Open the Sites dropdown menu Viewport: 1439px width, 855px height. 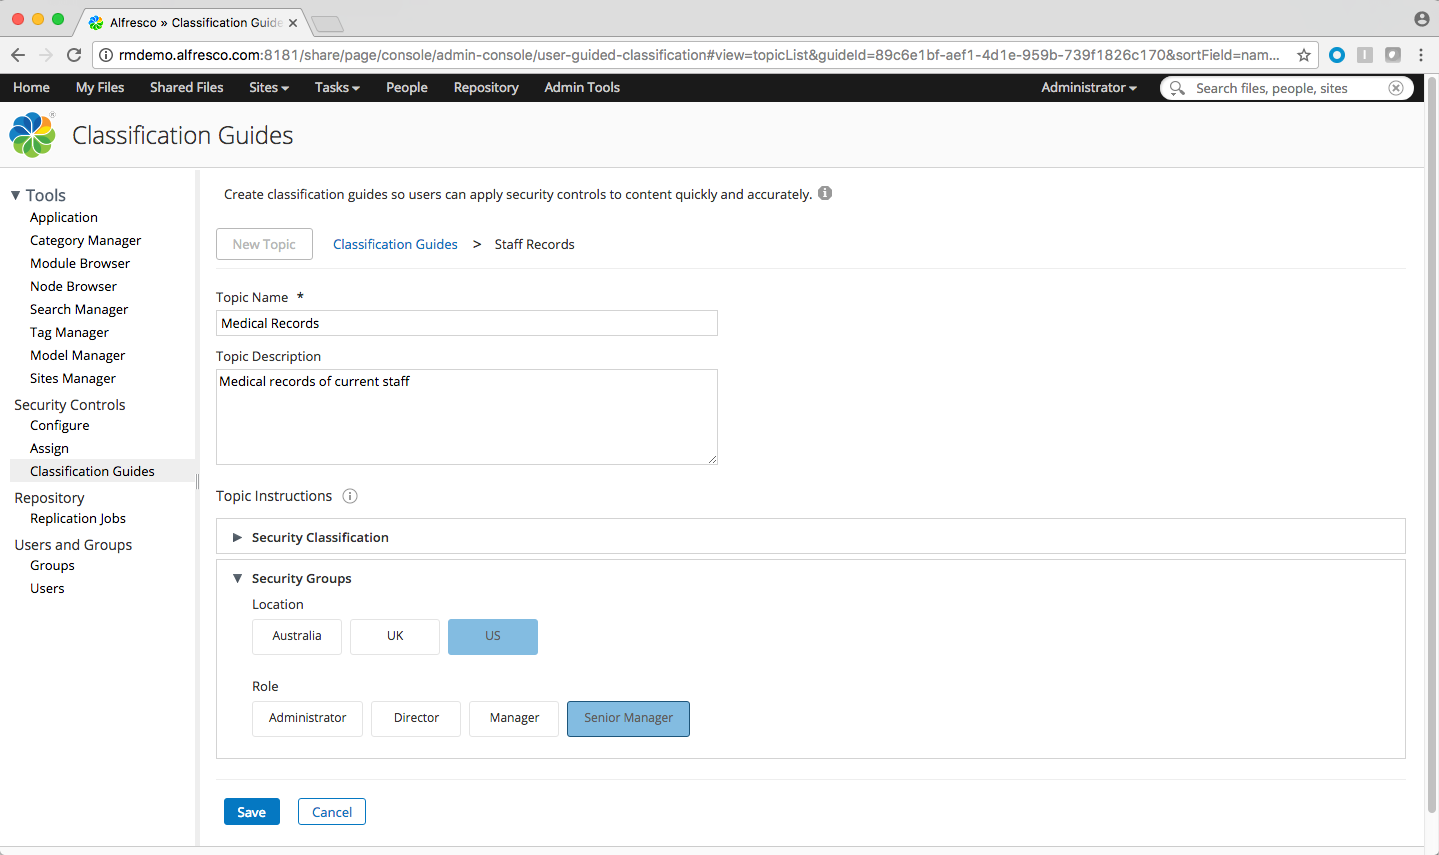268,88
